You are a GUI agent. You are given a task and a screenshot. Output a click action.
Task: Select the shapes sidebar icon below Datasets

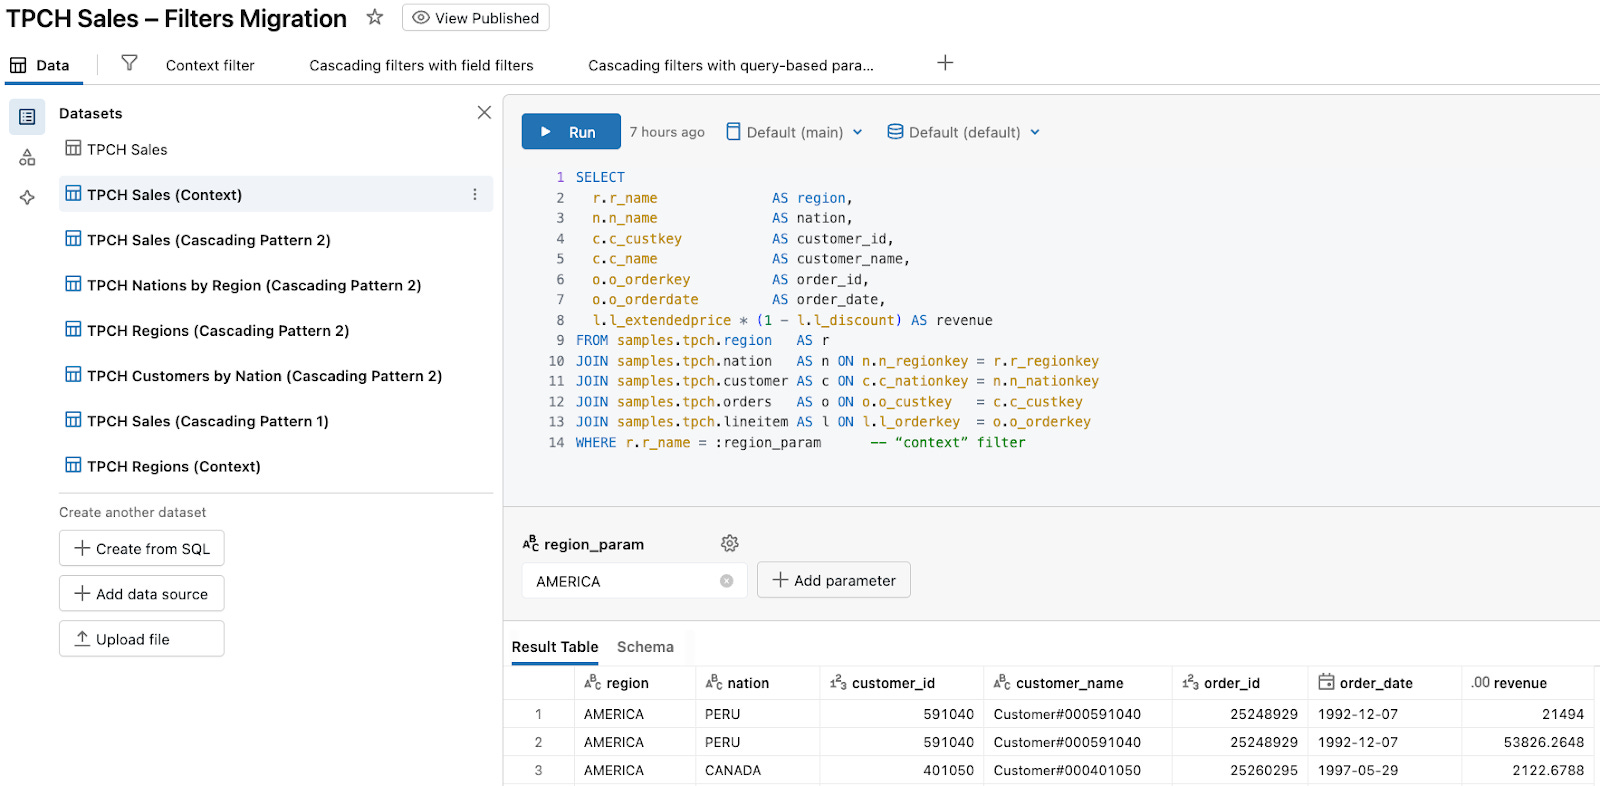[27, 157]
